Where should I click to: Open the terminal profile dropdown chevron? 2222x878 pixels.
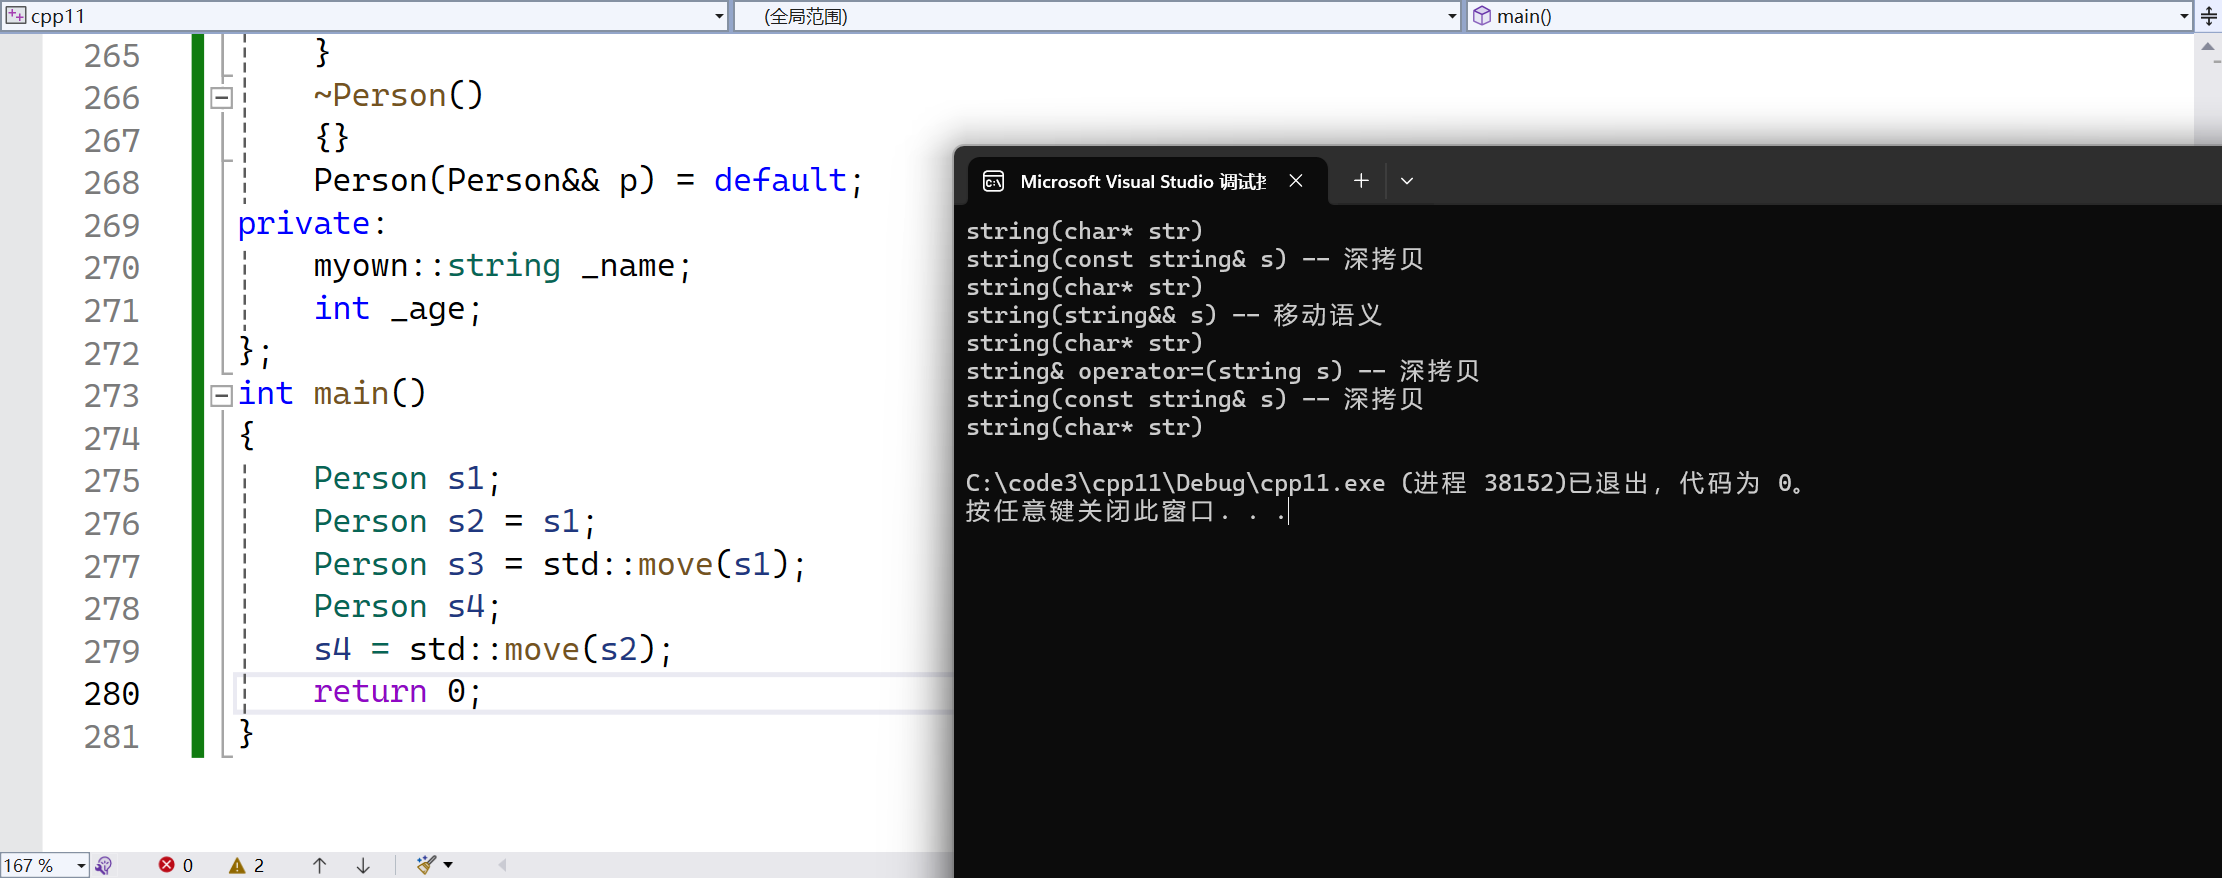(1407, 181)
